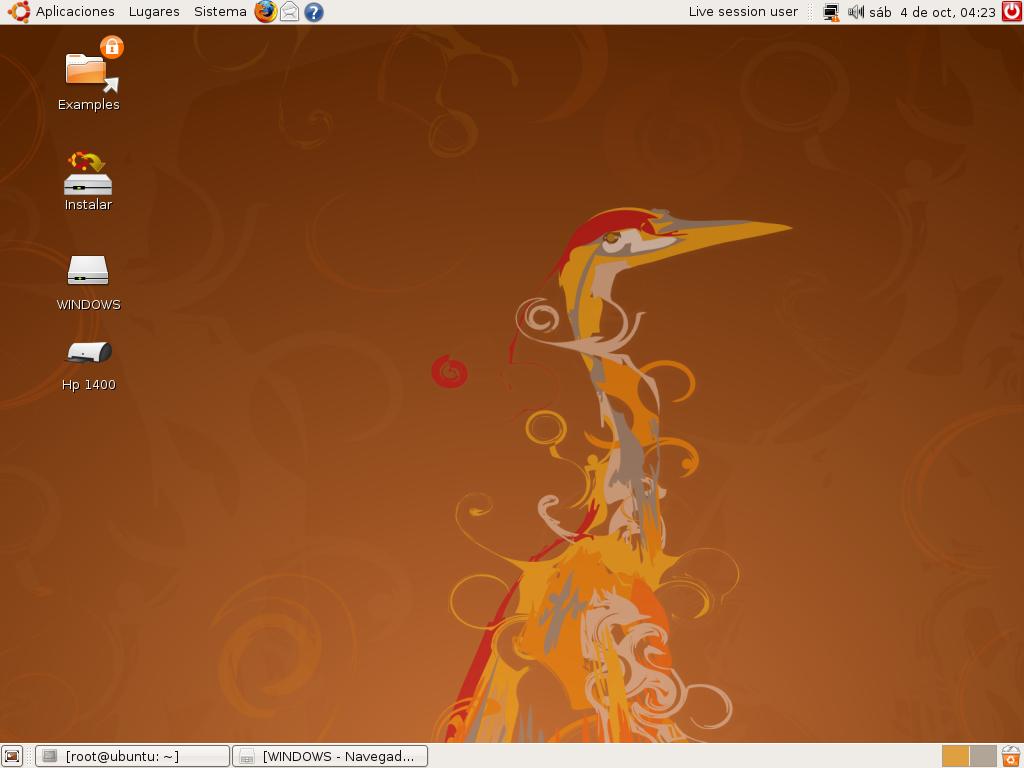Open the Evolution mail launcher icon
Screen dimensions: 1024x768
(x=289, y=12)
